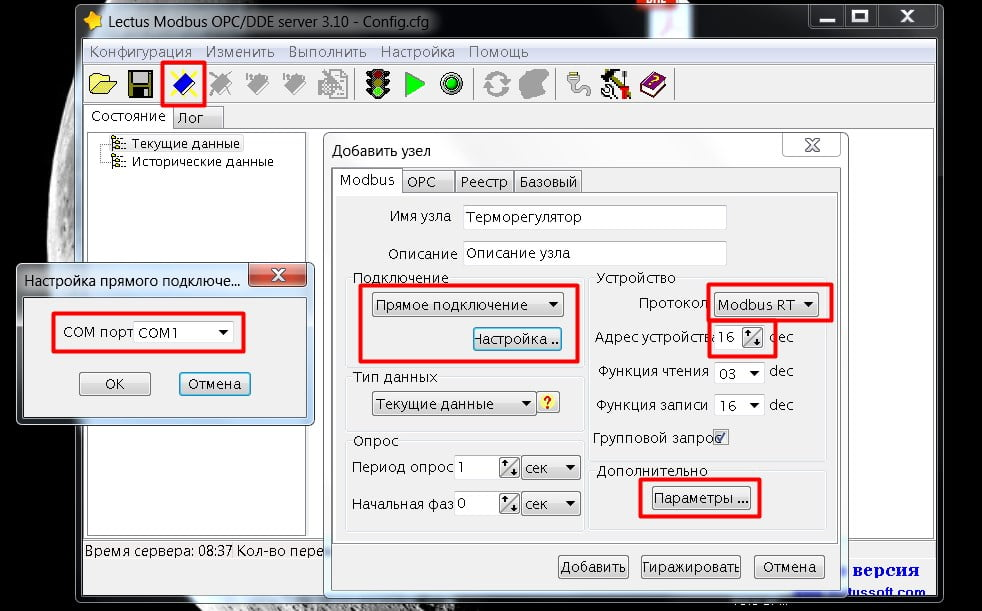Open the Выполнить menu
The image size is (982, 611).
coord(328,52)
